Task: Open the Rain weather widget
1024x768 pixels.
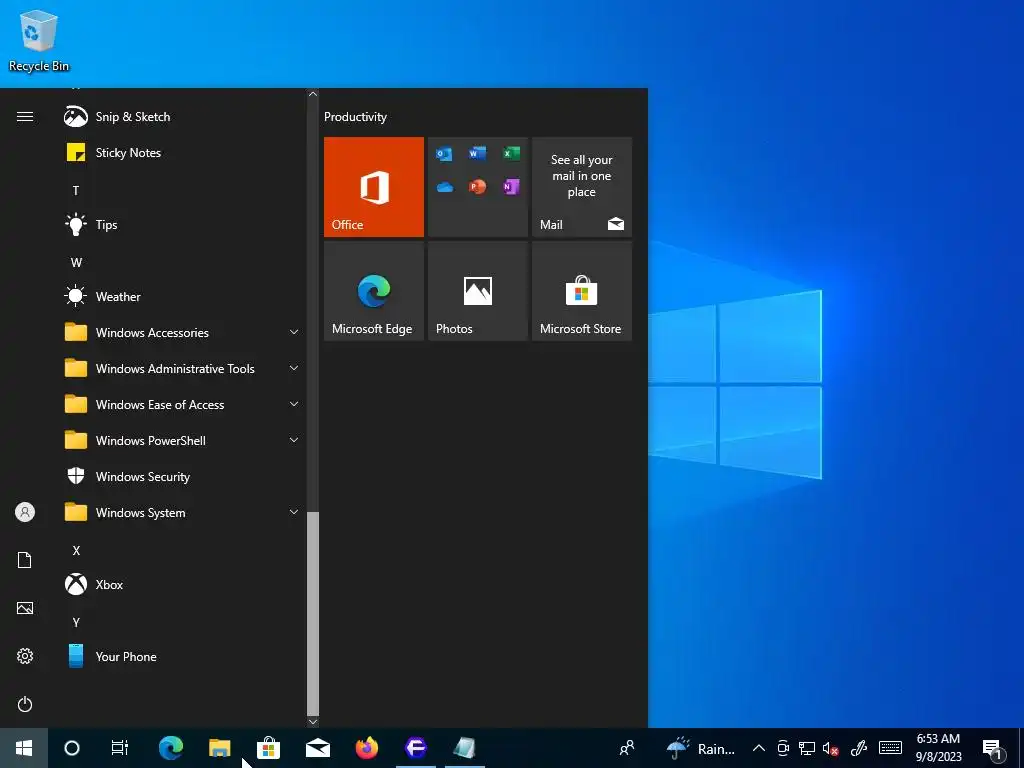Action: (x=701, y=748)
